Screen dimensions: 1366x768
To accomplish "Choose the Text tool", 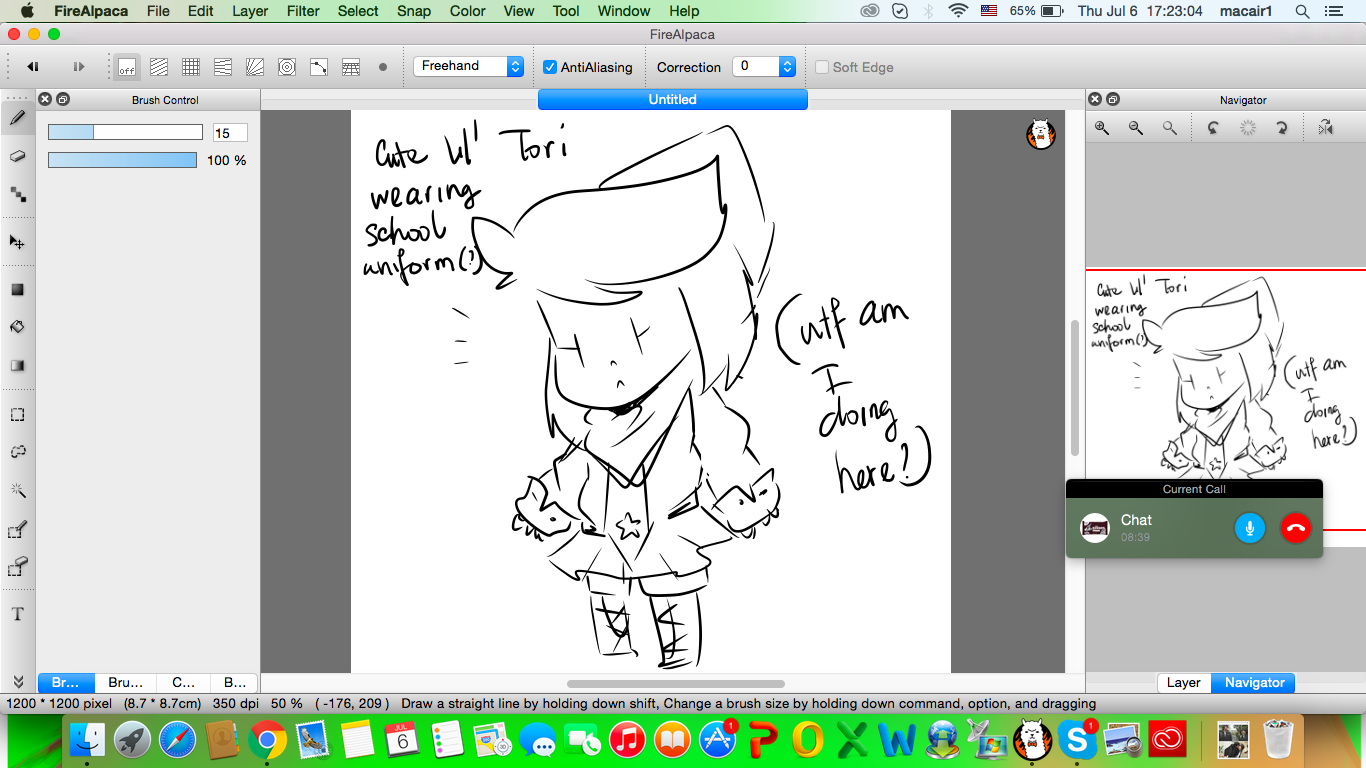I will click(x=17, y=614).
